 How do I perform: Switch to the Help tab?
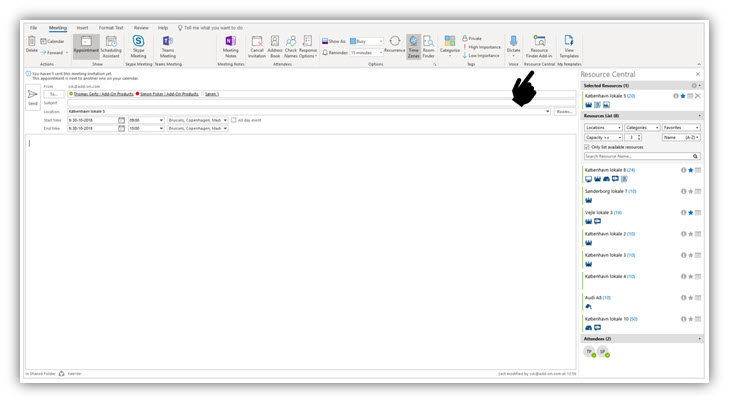click(x=163, y=28)
